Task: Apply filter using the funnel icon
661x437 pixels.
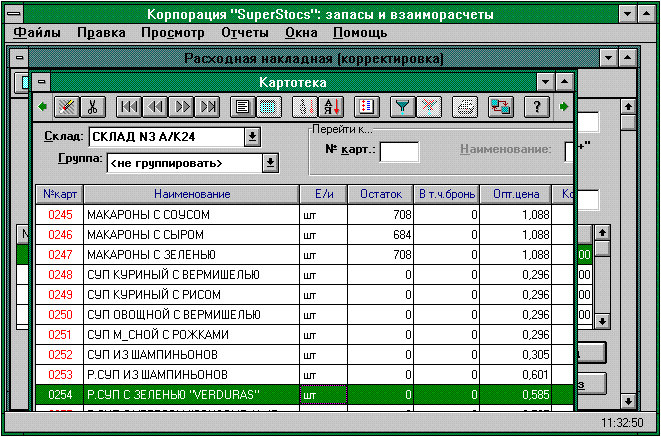Action: pos(403,107)
